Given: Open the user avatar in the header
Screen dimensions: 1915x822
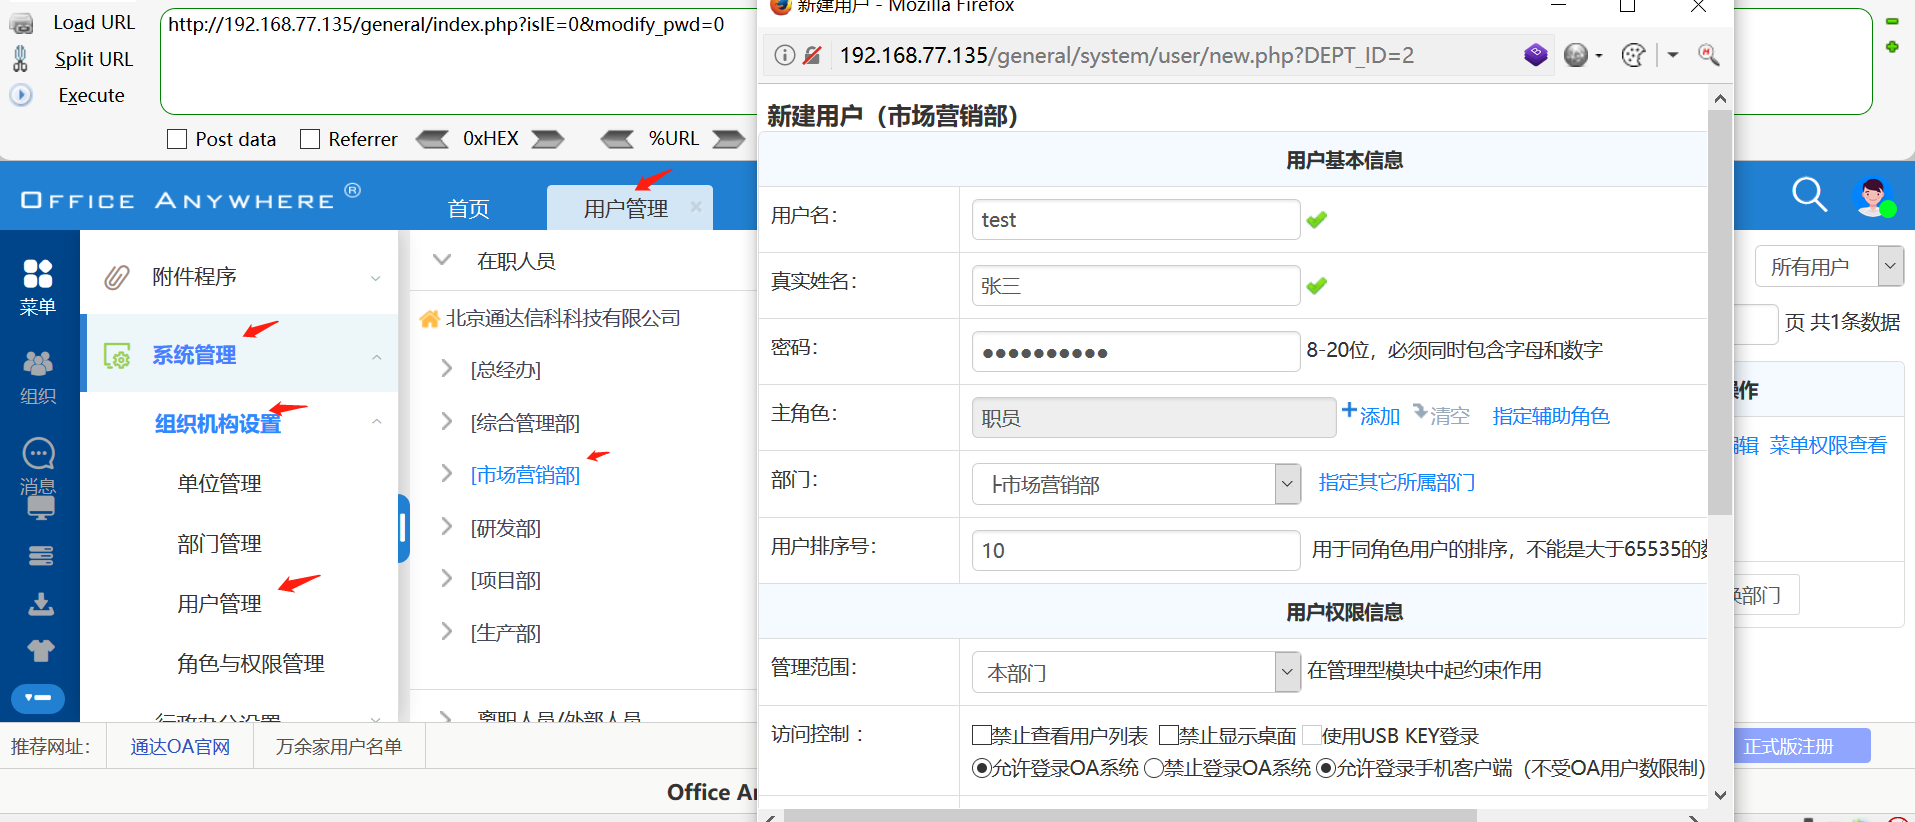Looking at the screenshot, I should coord(1873,197).
